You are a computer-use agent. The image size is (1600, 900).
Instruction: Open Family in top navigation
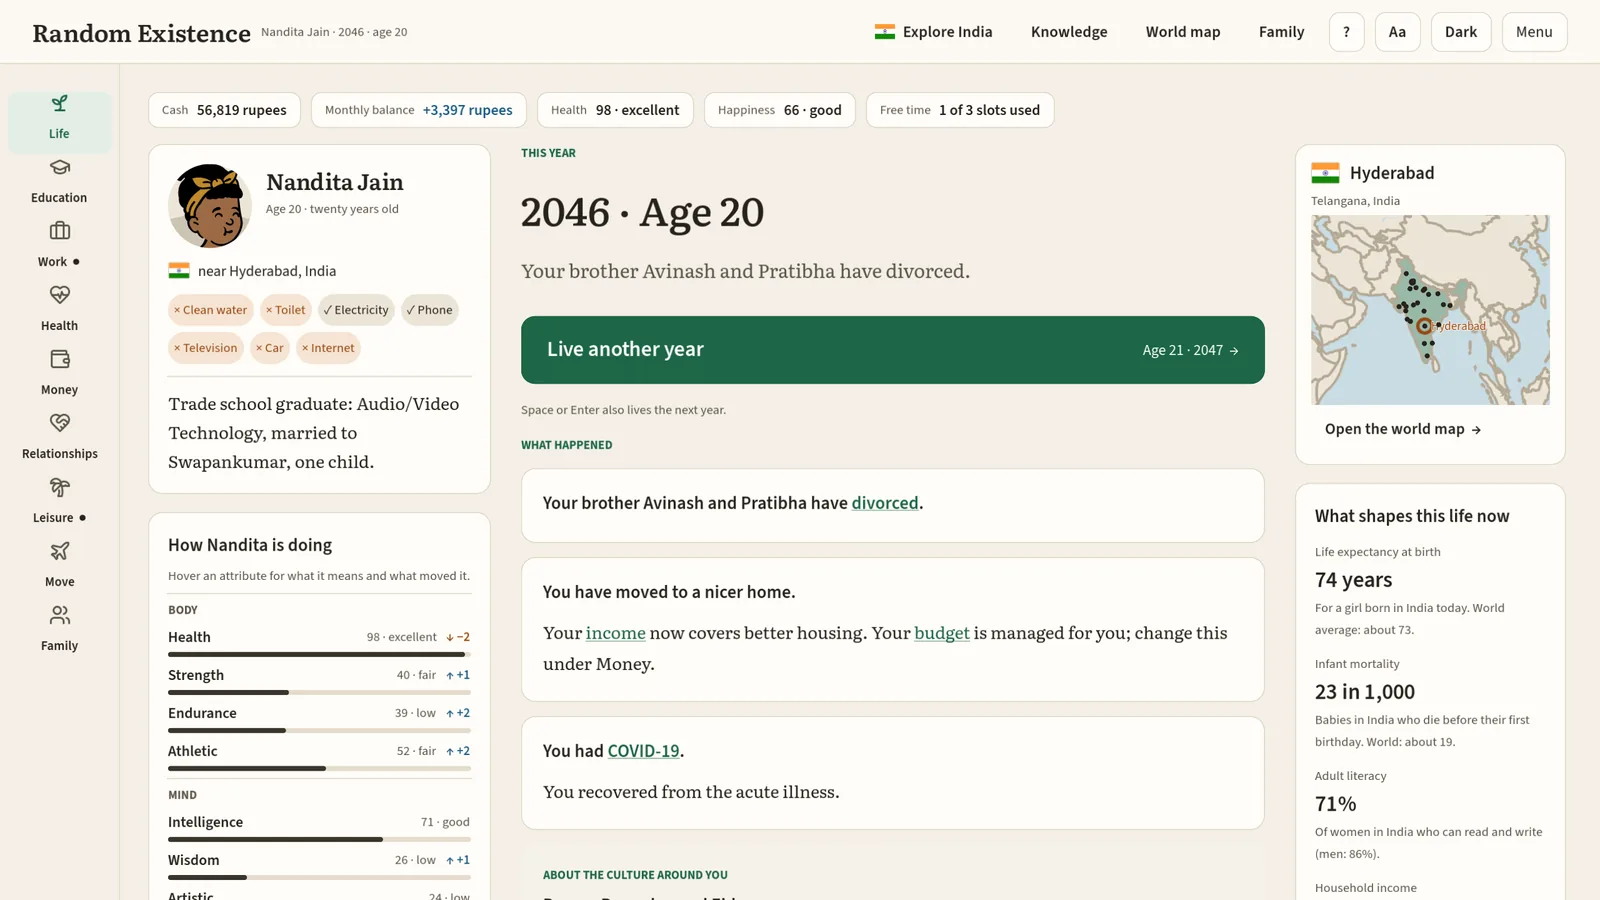click(1281, 32)
